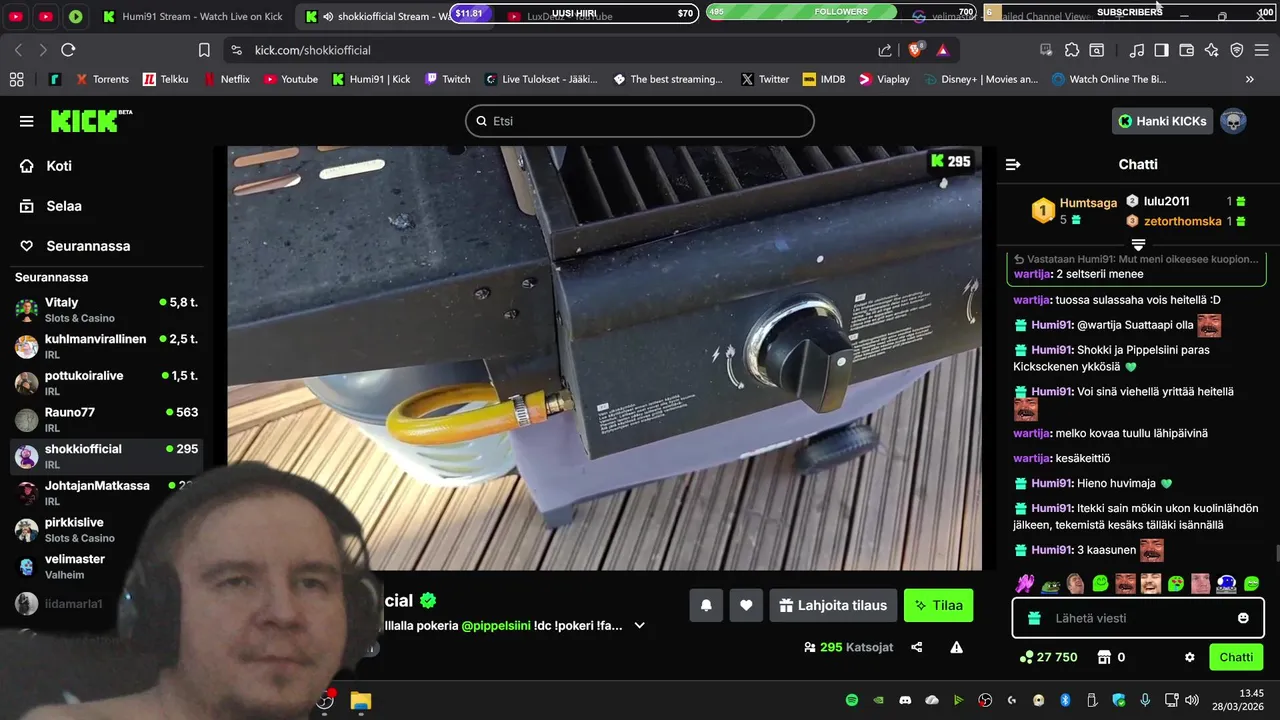Open Brave Rewards triangle icon
1280x720 pixels.
943,50
